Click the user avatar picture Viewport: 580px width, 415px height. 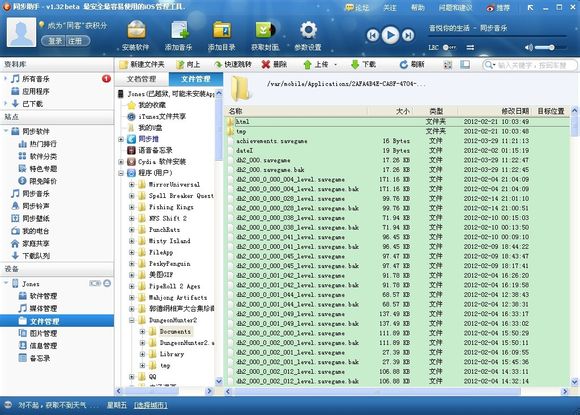tap(21, 33)
